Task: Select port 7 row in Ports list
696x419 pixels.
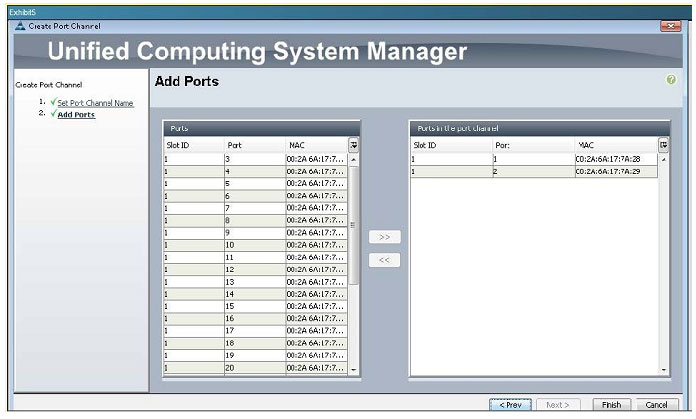Action: click(x=256, y=208)
